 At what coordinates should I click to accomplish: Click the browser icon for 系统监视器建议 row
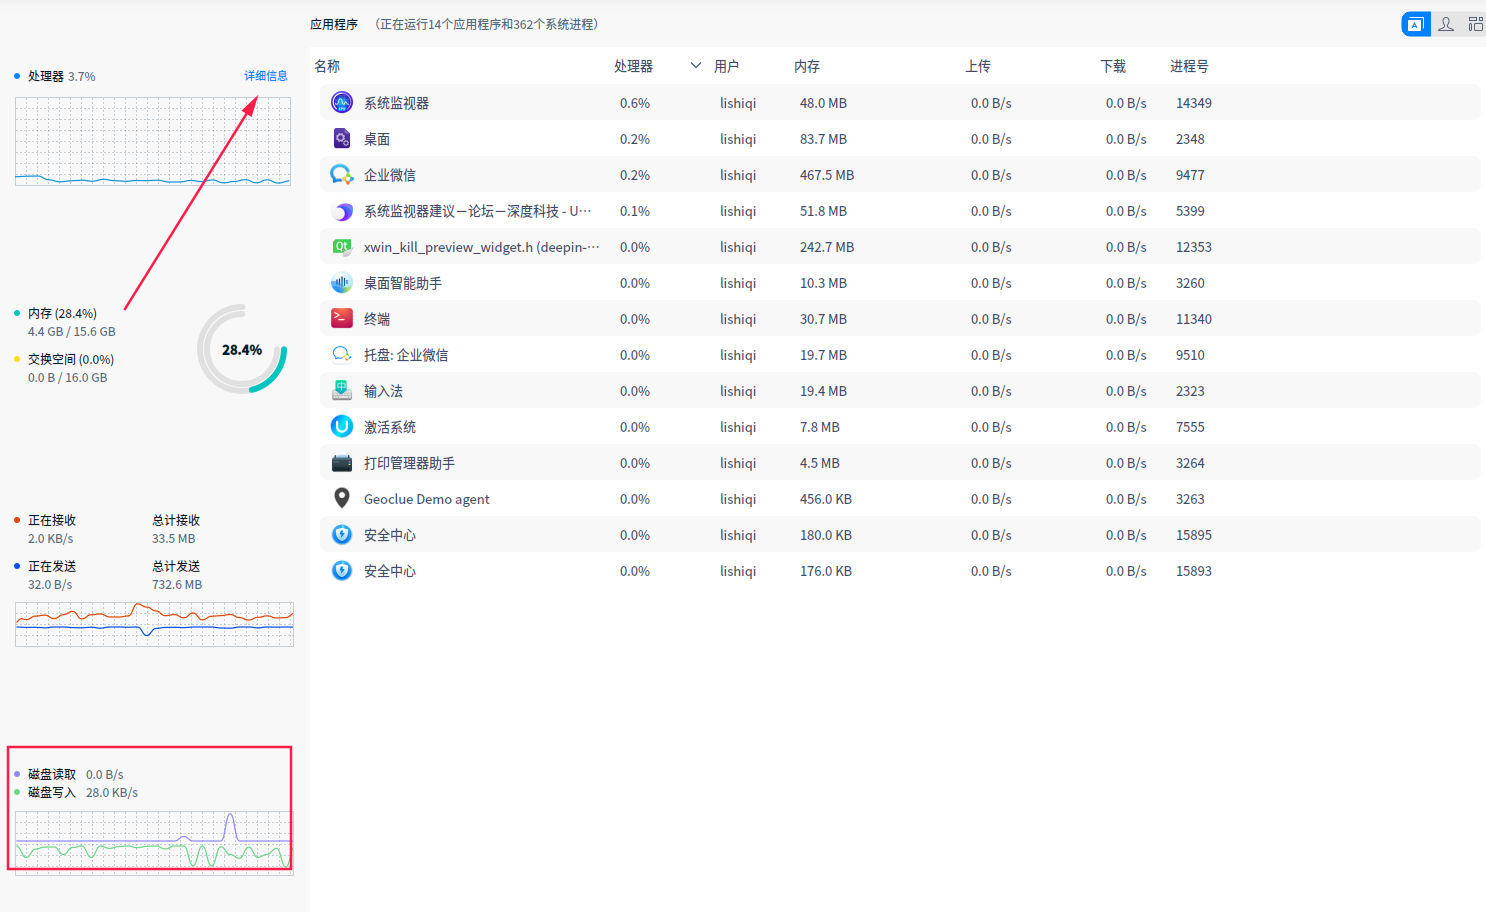coord(342,211)
